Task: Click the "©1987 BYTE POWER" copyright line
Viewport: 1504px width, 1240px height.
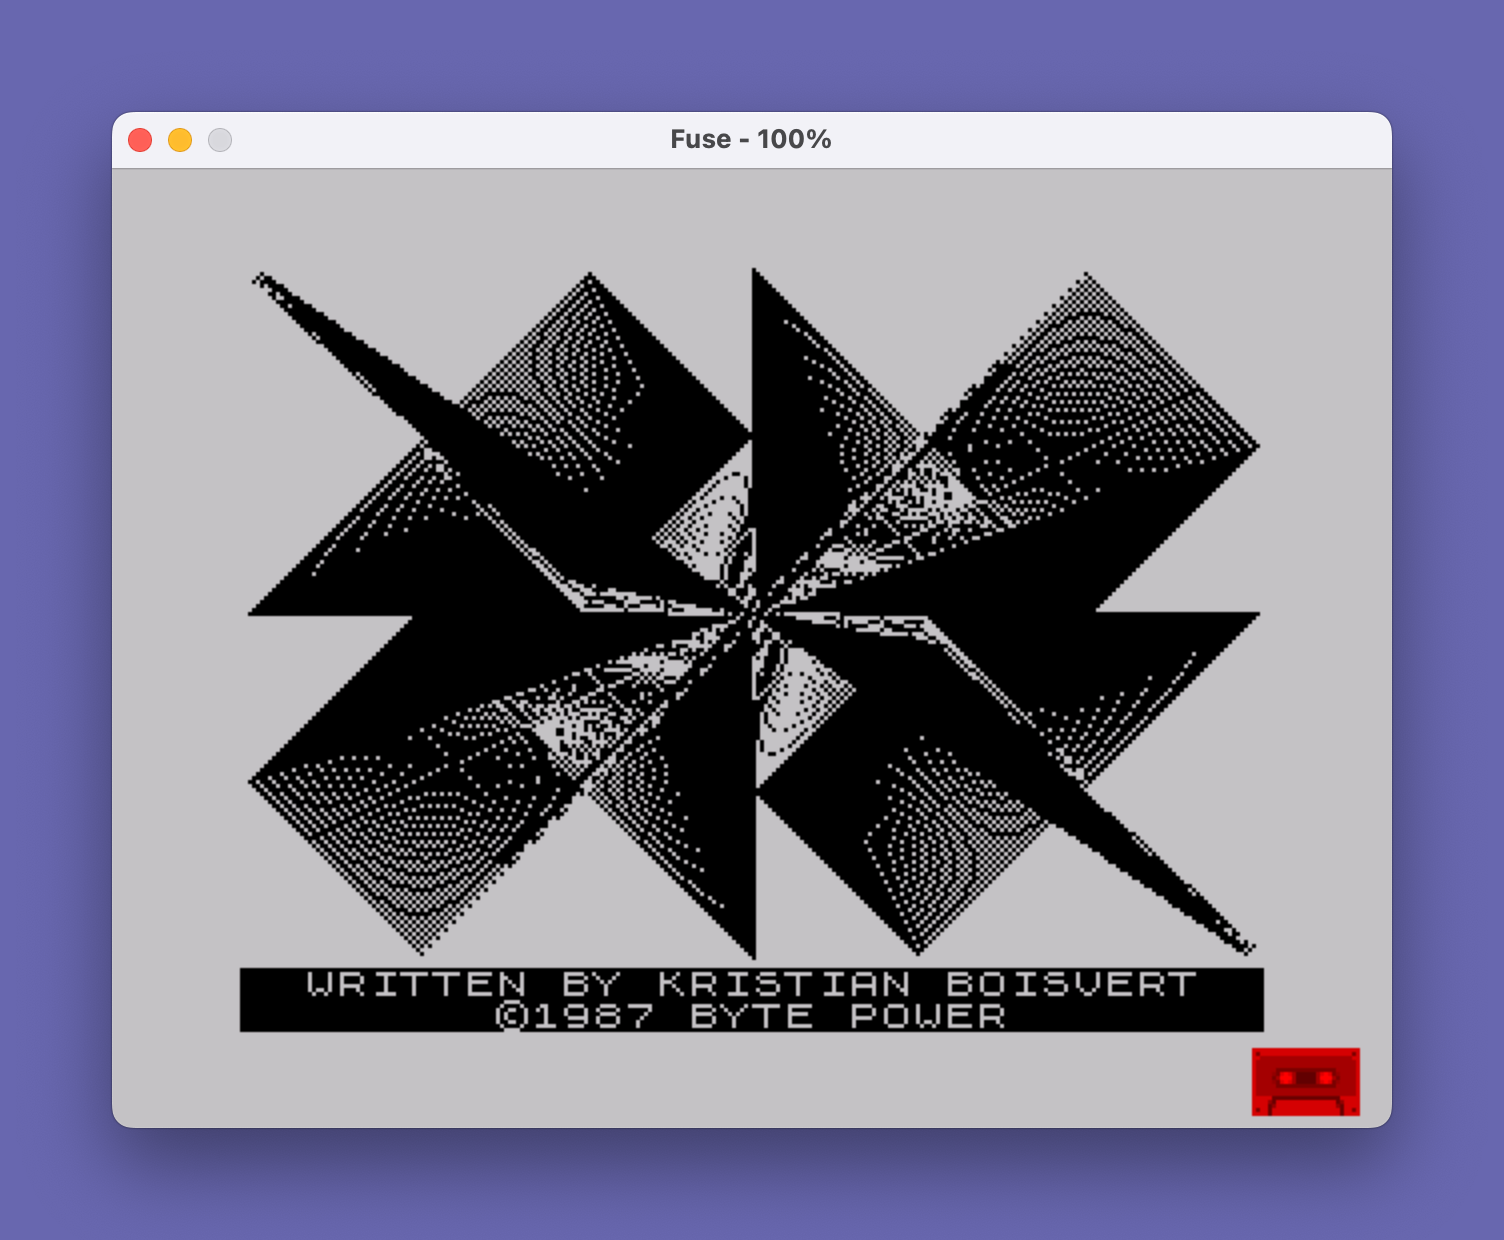Action: click(x=751, y=1016)
